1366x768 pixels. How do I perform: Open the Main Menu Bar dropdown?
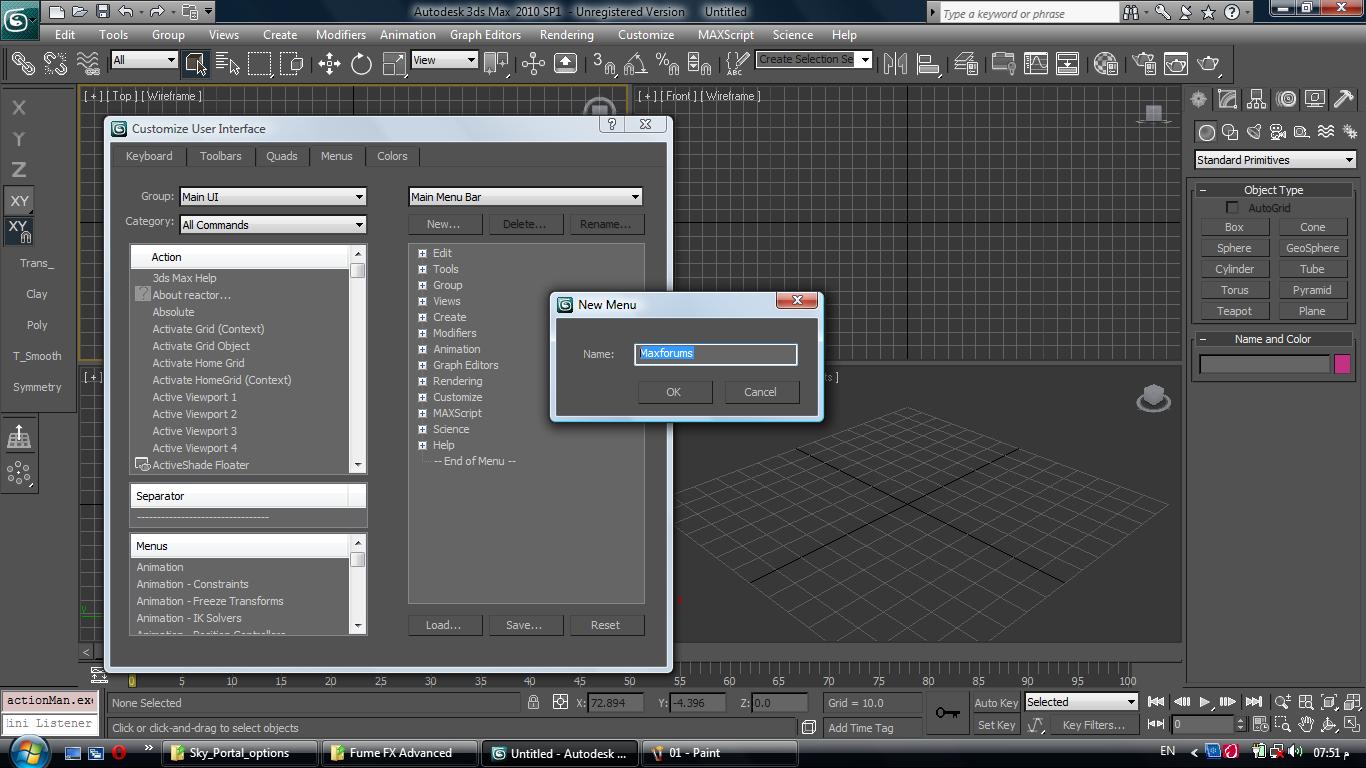click(525, 197)
